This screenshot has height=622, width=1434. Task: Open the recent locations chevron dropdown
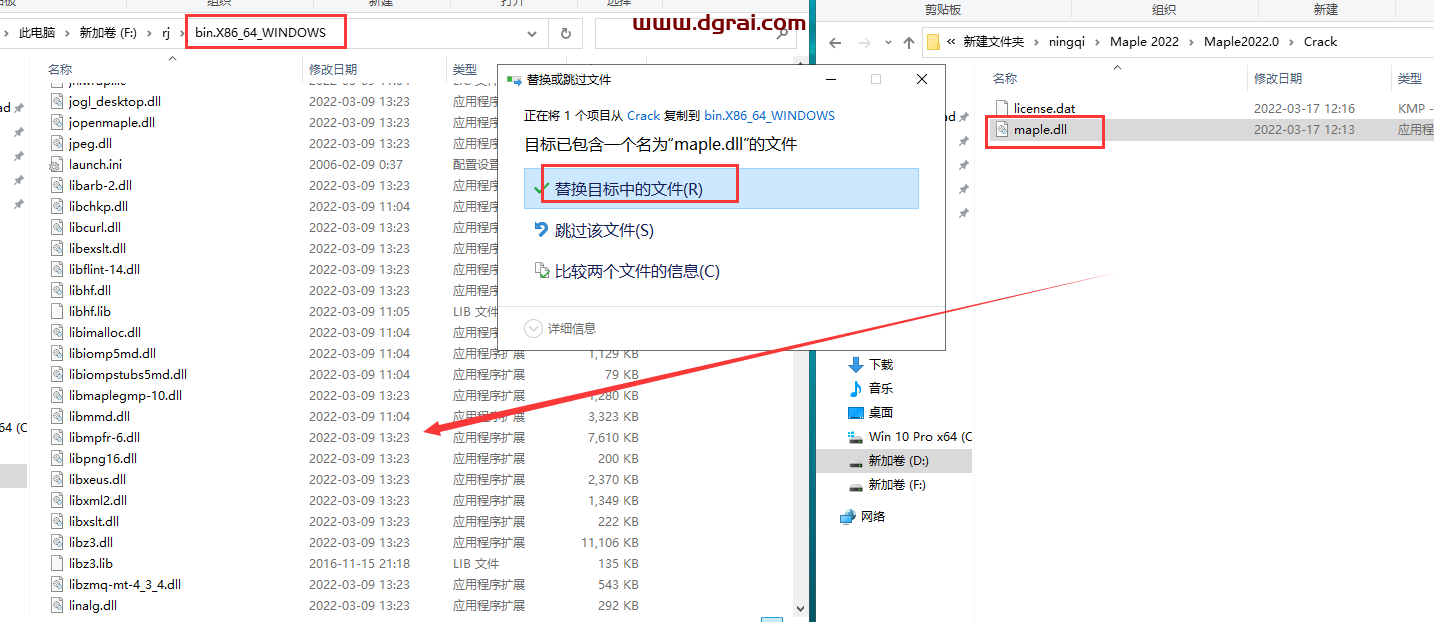[888, 41]
